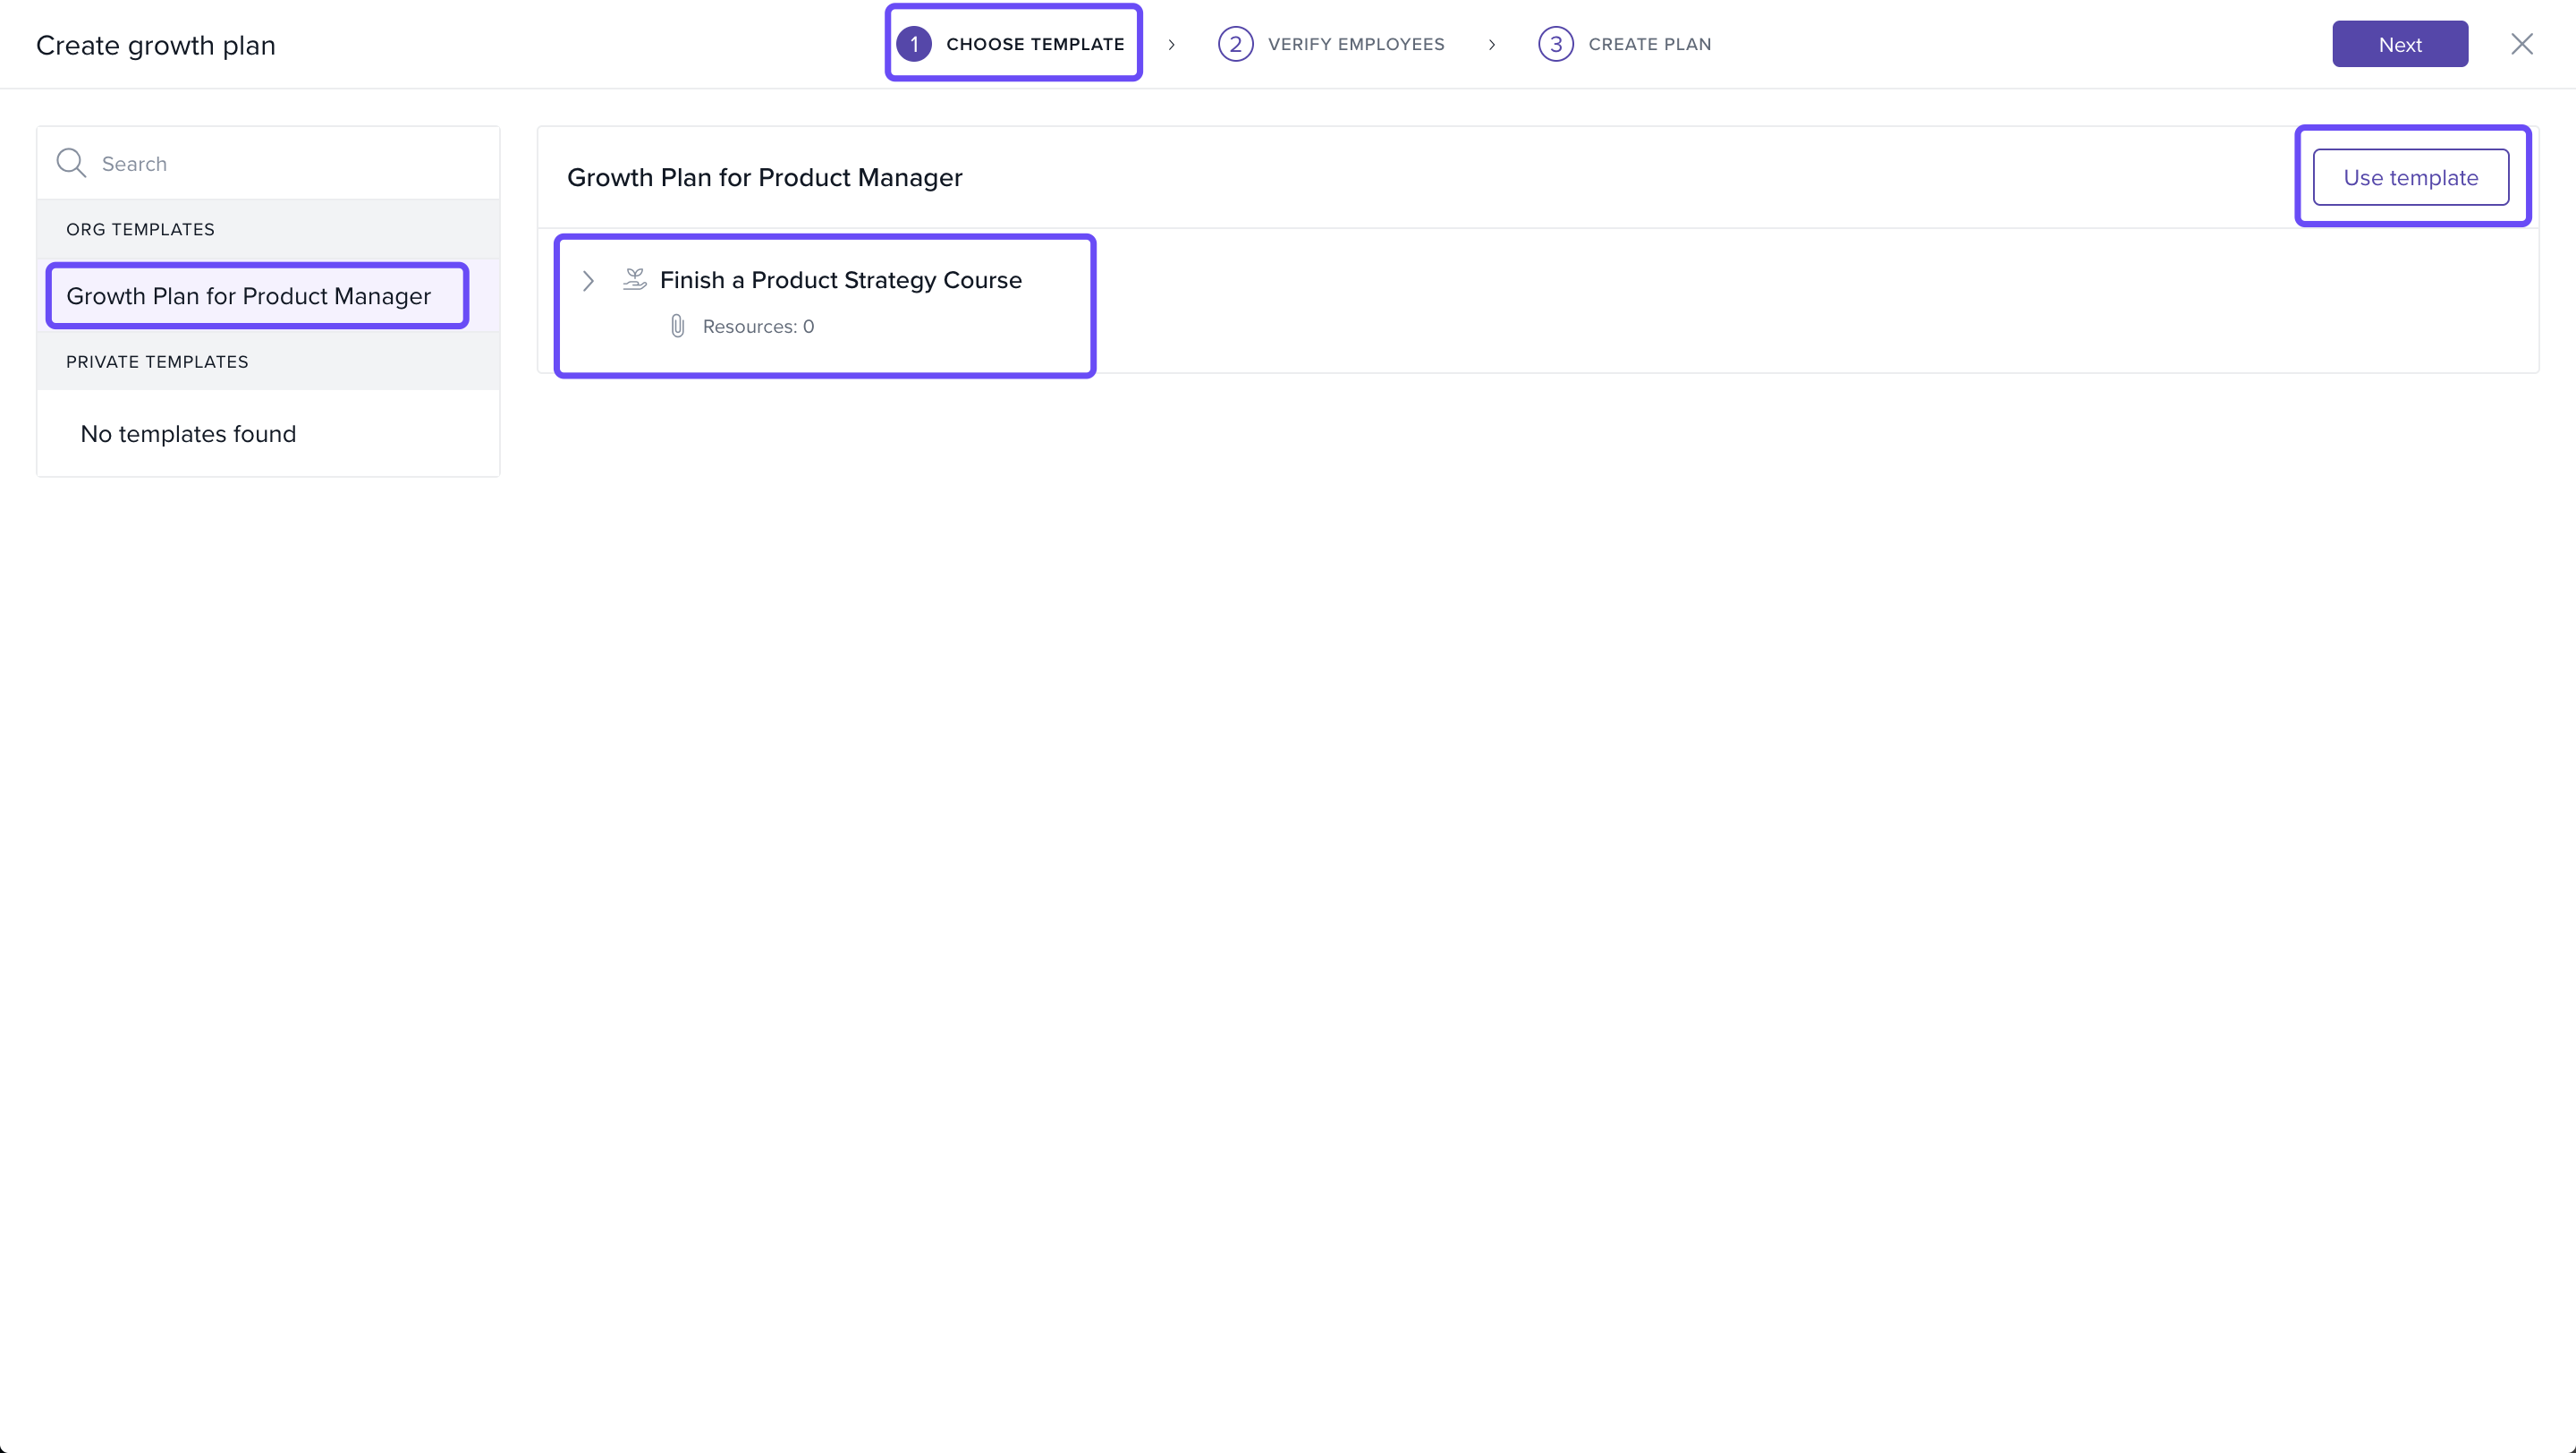Image resolution: width=2576 pixels, height=1453 pixels.
Task: Click the Finish a Product Strategy Course title
Action: 840,280
